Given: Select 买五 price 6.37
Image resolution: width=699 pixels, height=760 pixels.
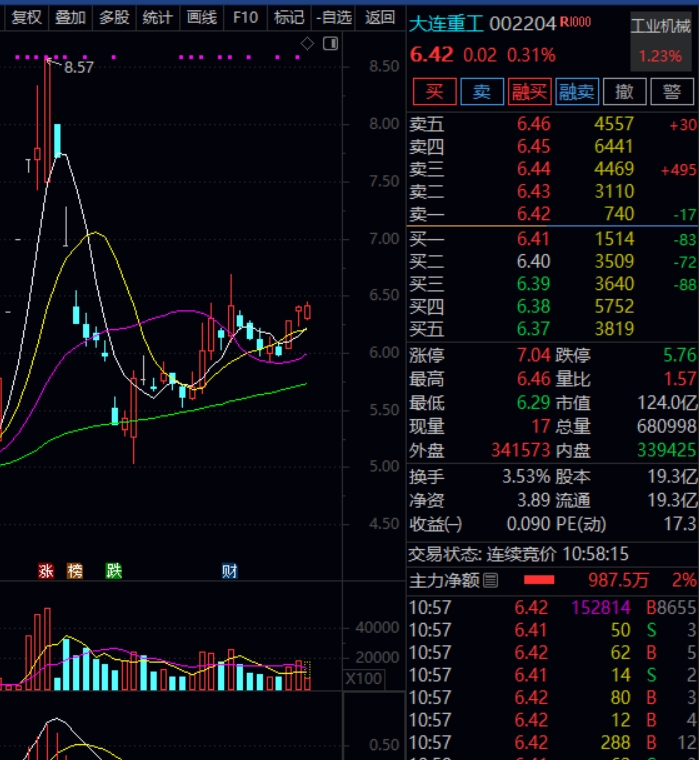Looking at the screenshot, I should click(x=533, y=329).
